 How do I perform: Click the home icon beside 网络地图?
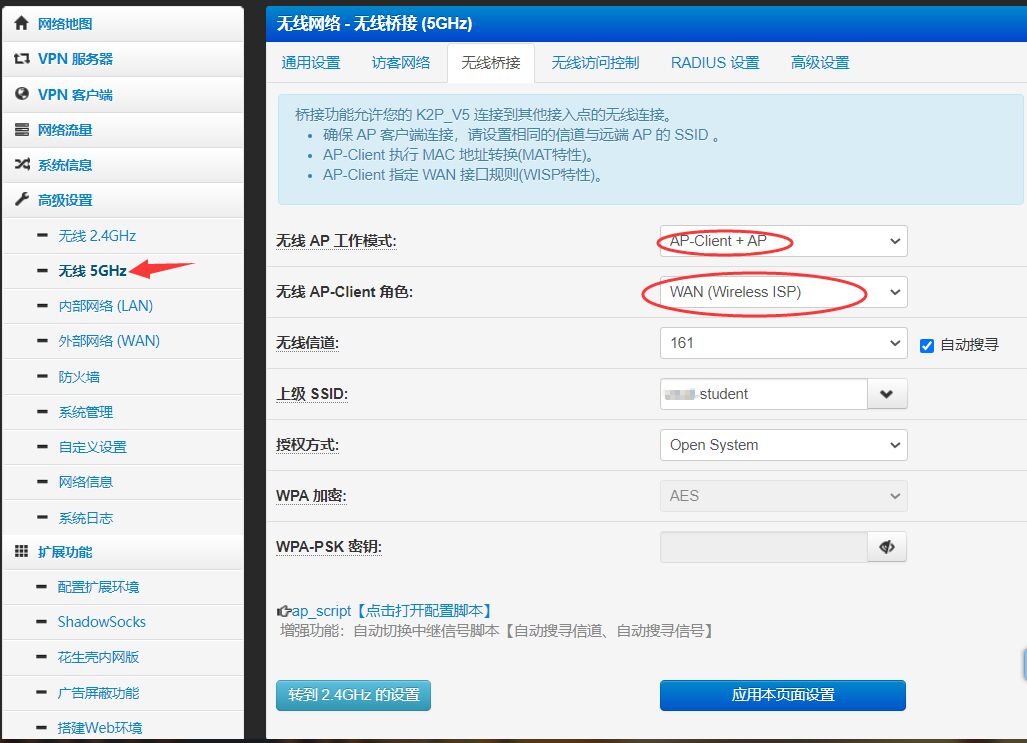click(x=21, y=23)
